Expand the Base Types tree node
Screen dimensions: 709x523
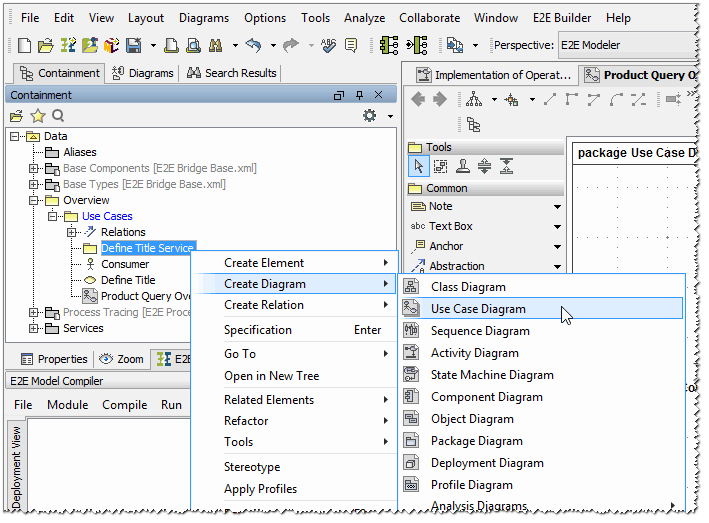[33, 184]
